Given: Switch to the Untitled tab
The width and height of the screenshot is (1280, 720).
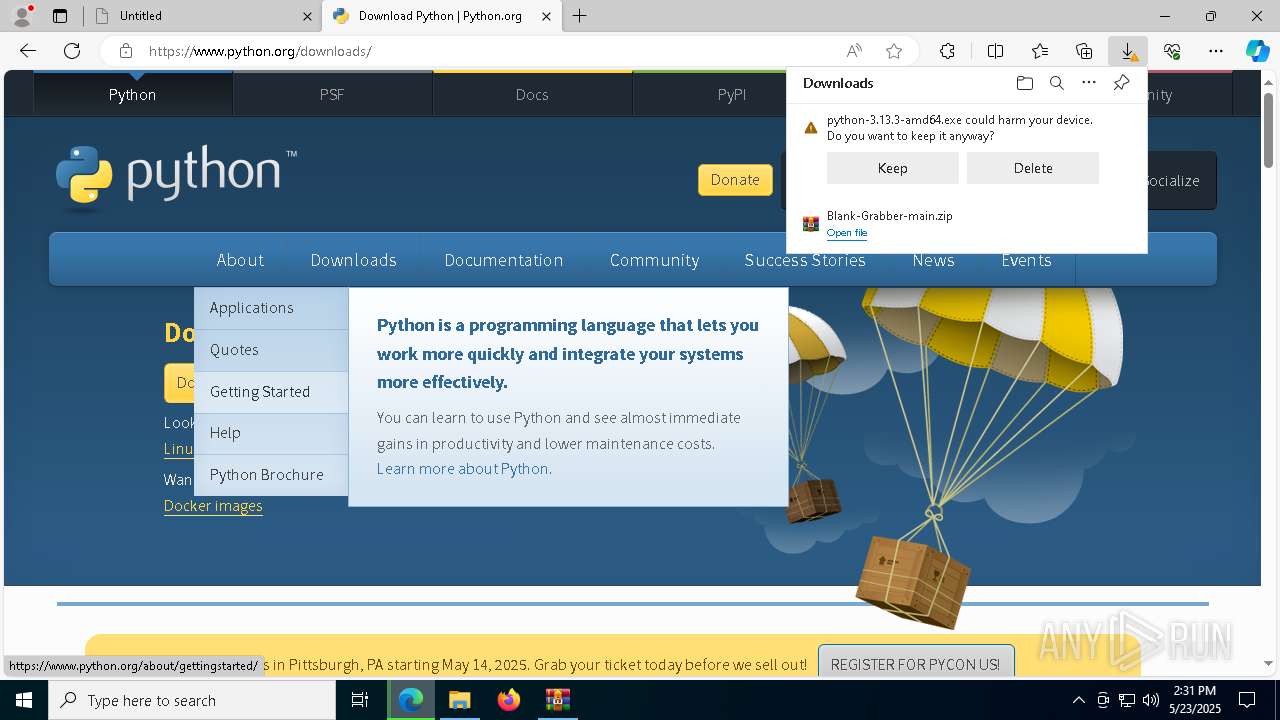Looking at the screenshot, I should tap(200, 15).
